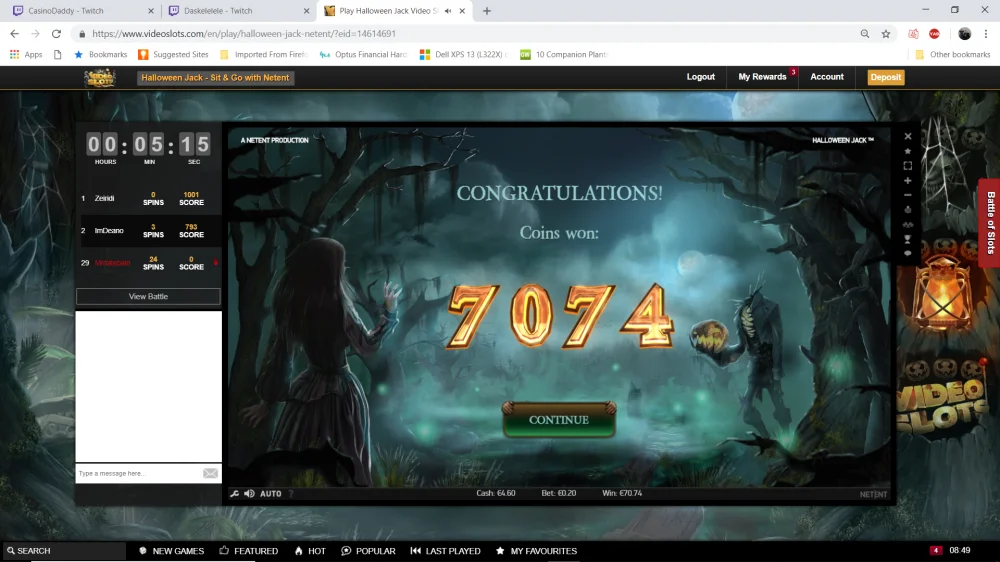Screen dimensions: 1000x562
Task: Open a new browser tab
Action: pos(487,11)
